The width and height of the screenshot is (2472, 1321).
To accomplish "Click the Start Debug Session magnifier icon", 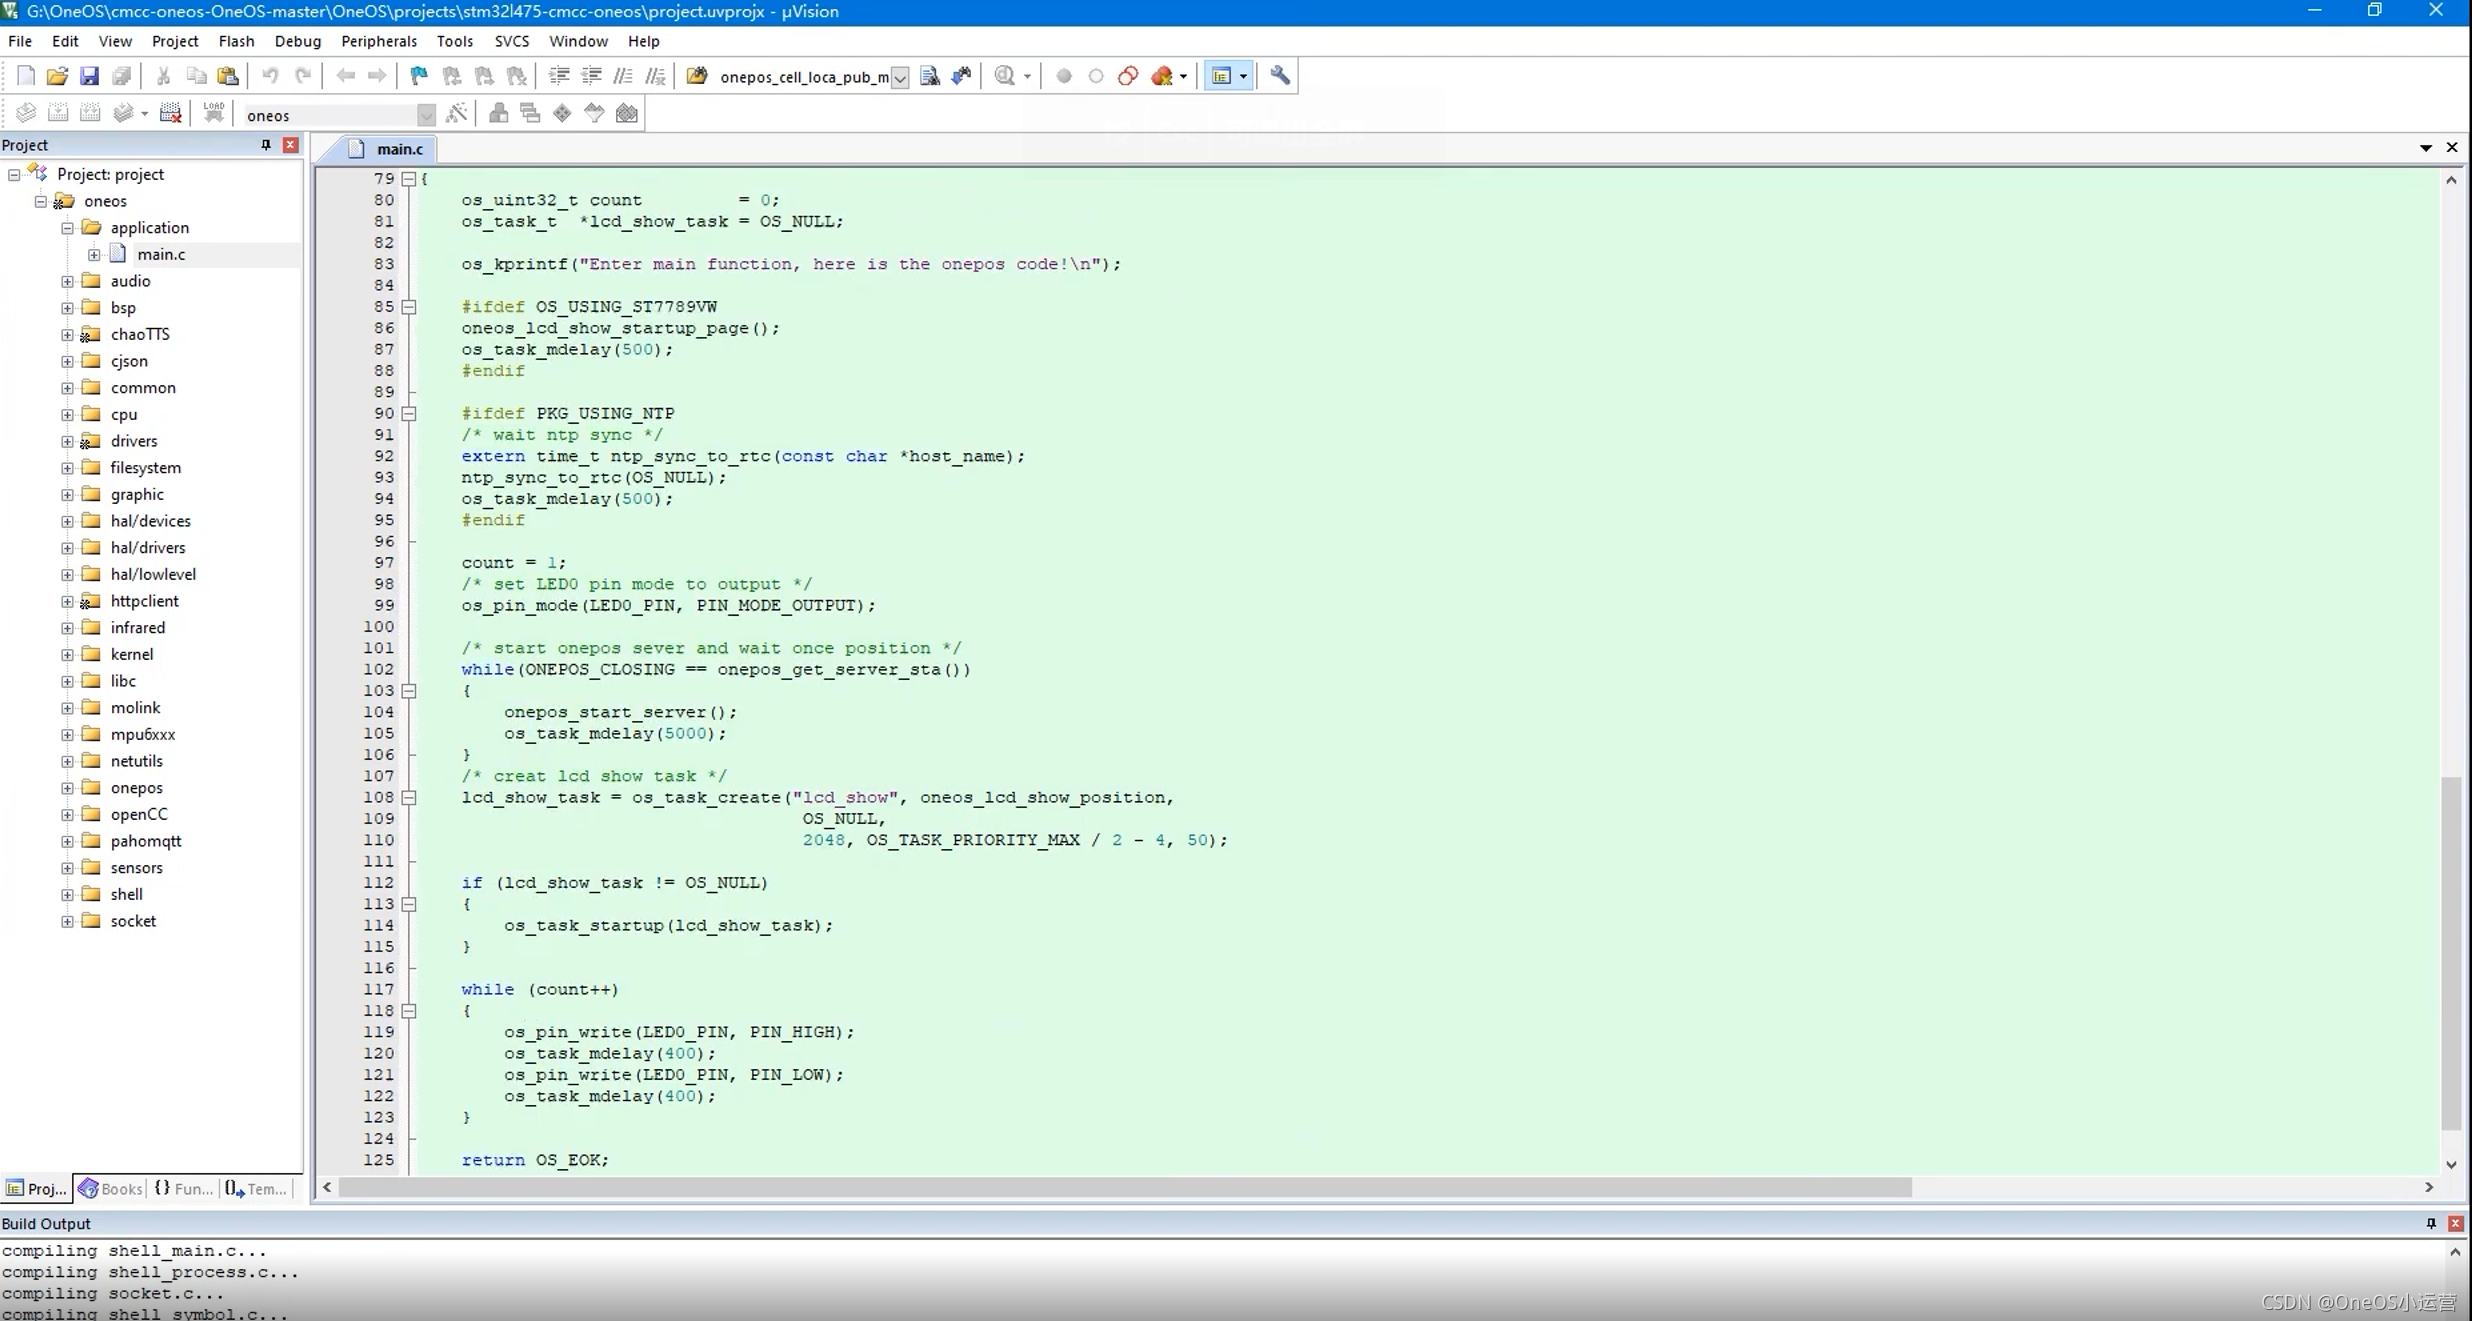I will point(1005,76).
